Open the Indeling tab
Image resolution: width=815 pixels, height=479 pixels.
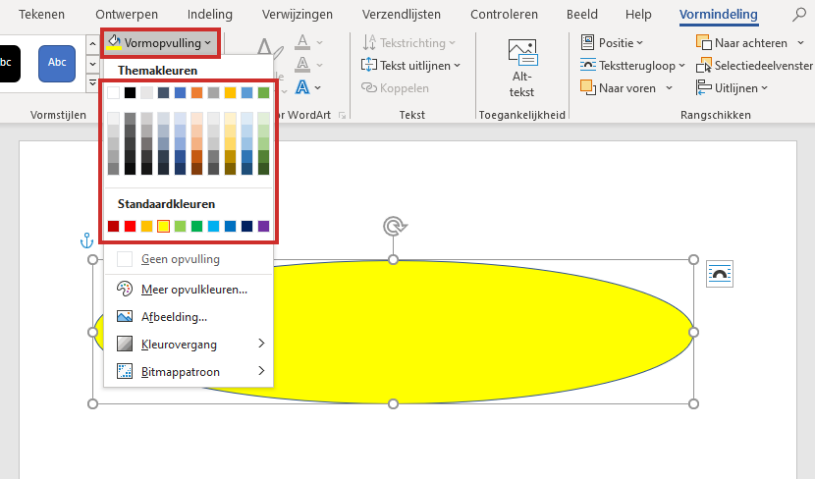210,15
